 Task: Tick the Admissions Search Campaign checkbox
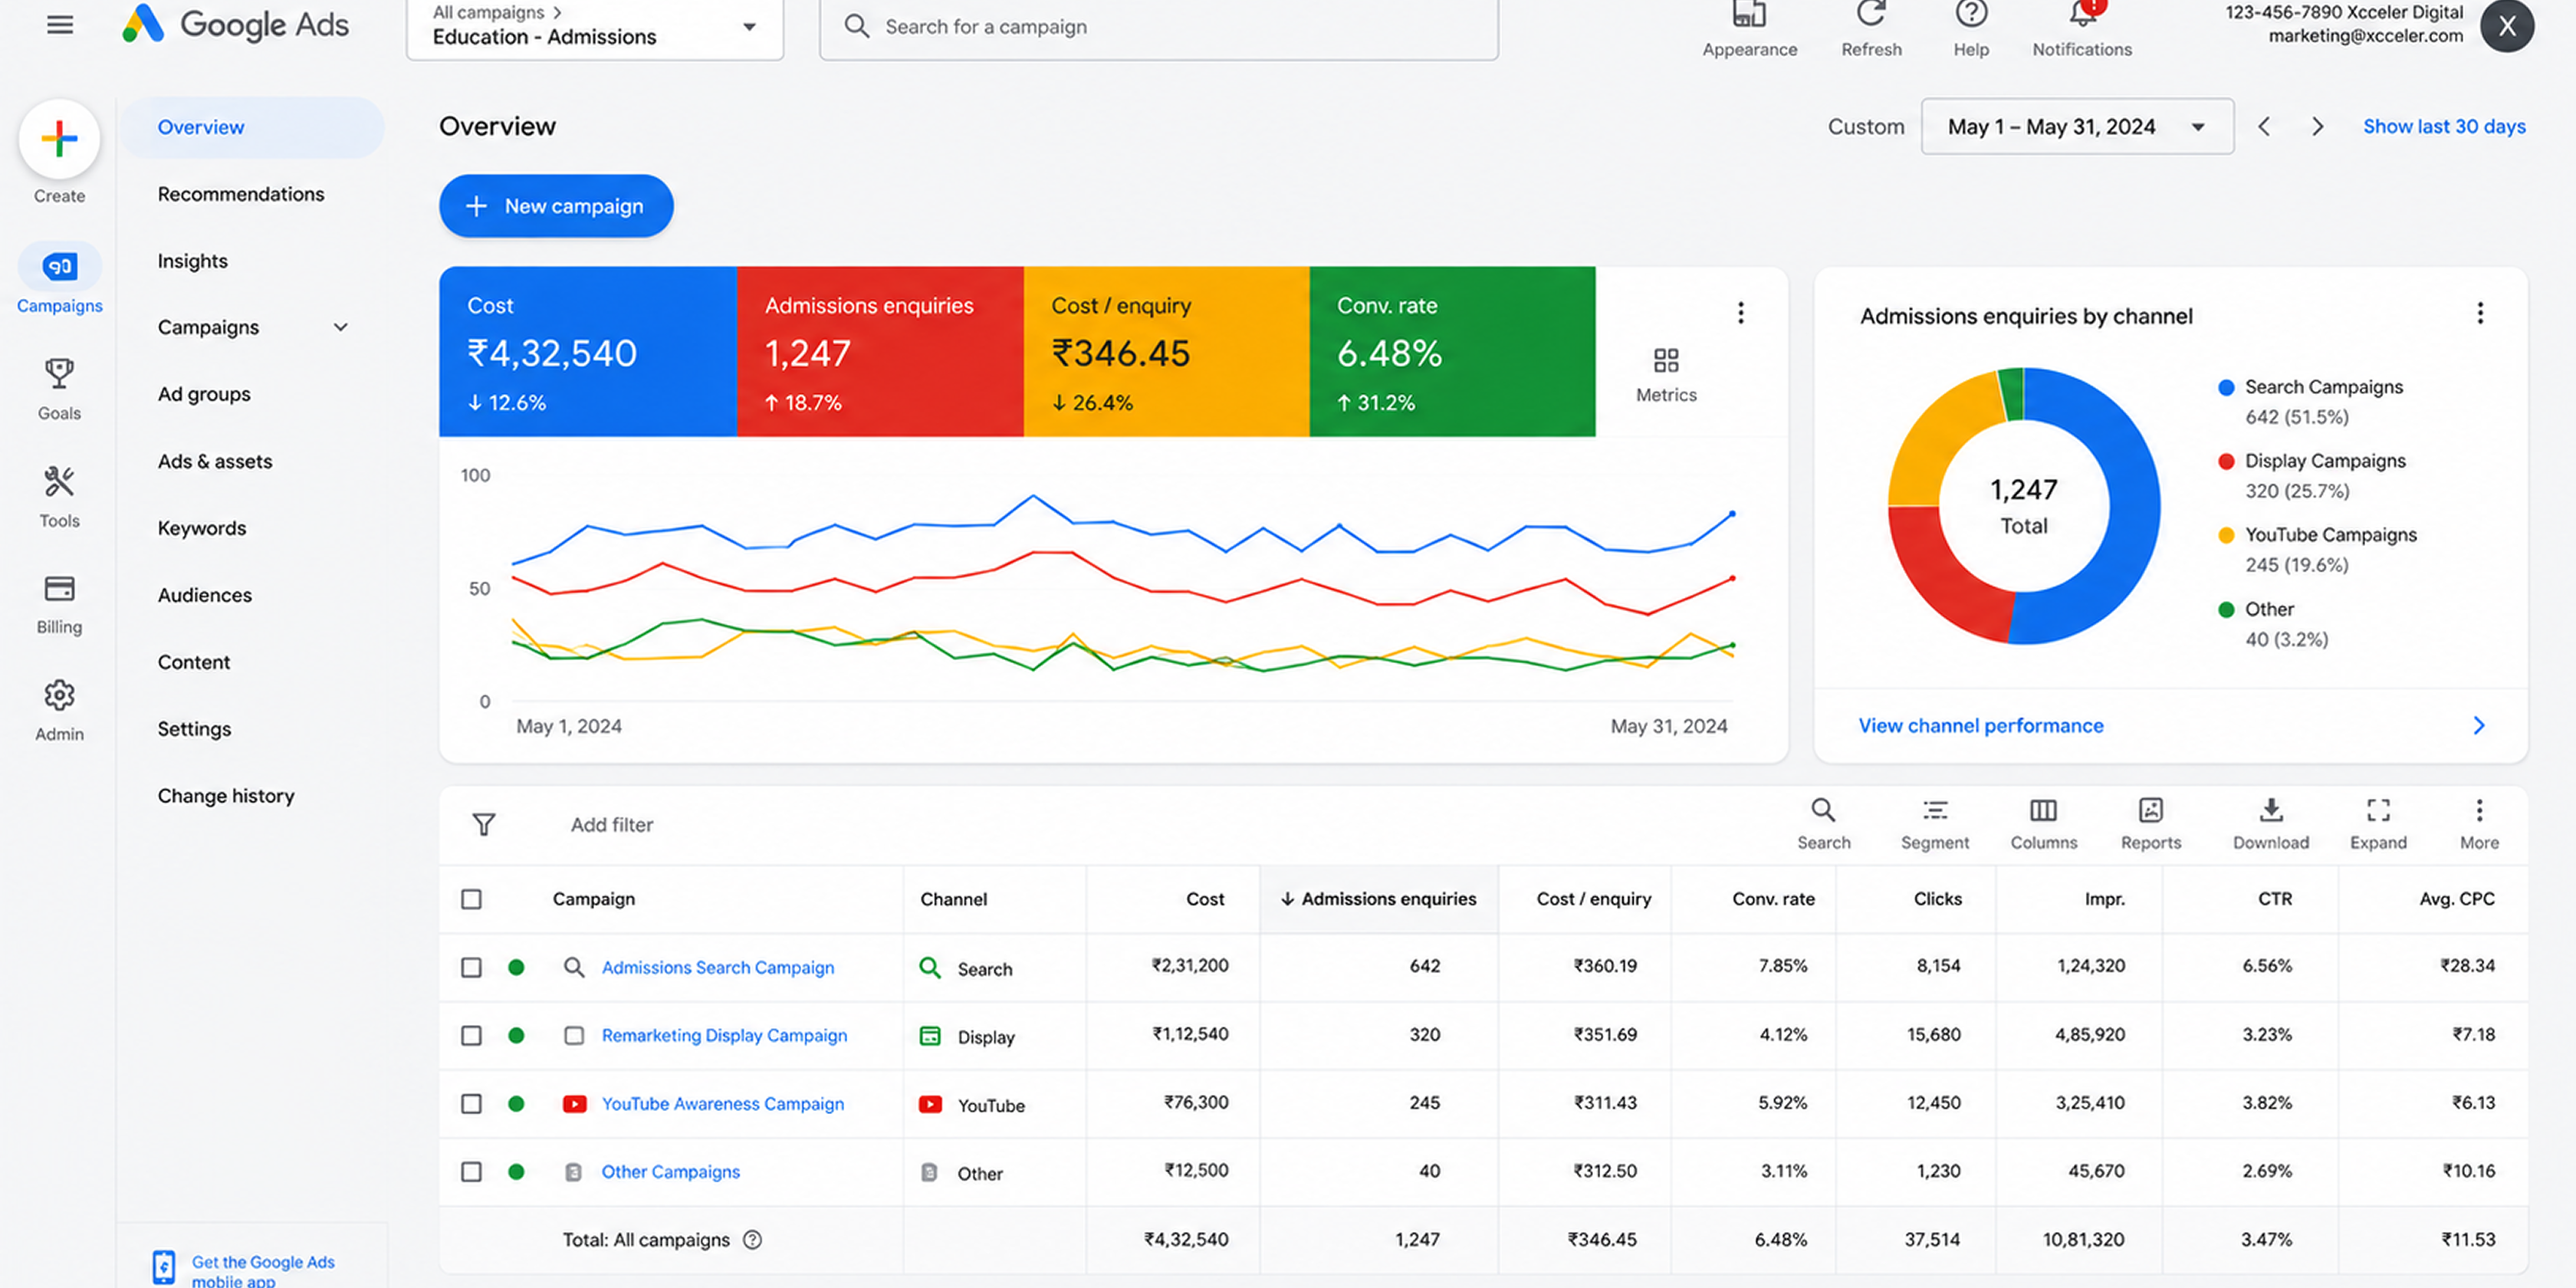tap(471, 967)
